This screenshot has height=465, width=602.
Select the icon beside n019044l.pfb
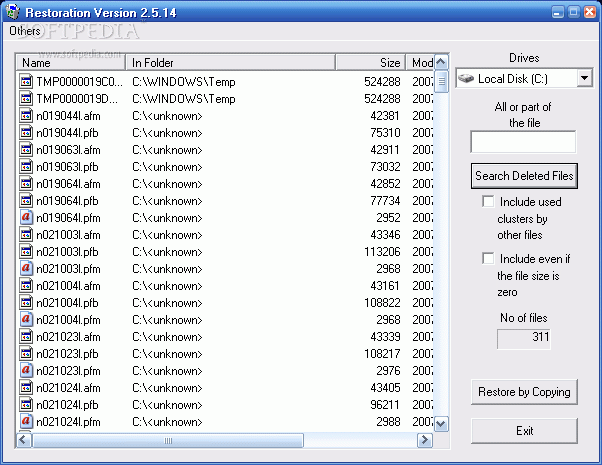[x=26, y=132]
